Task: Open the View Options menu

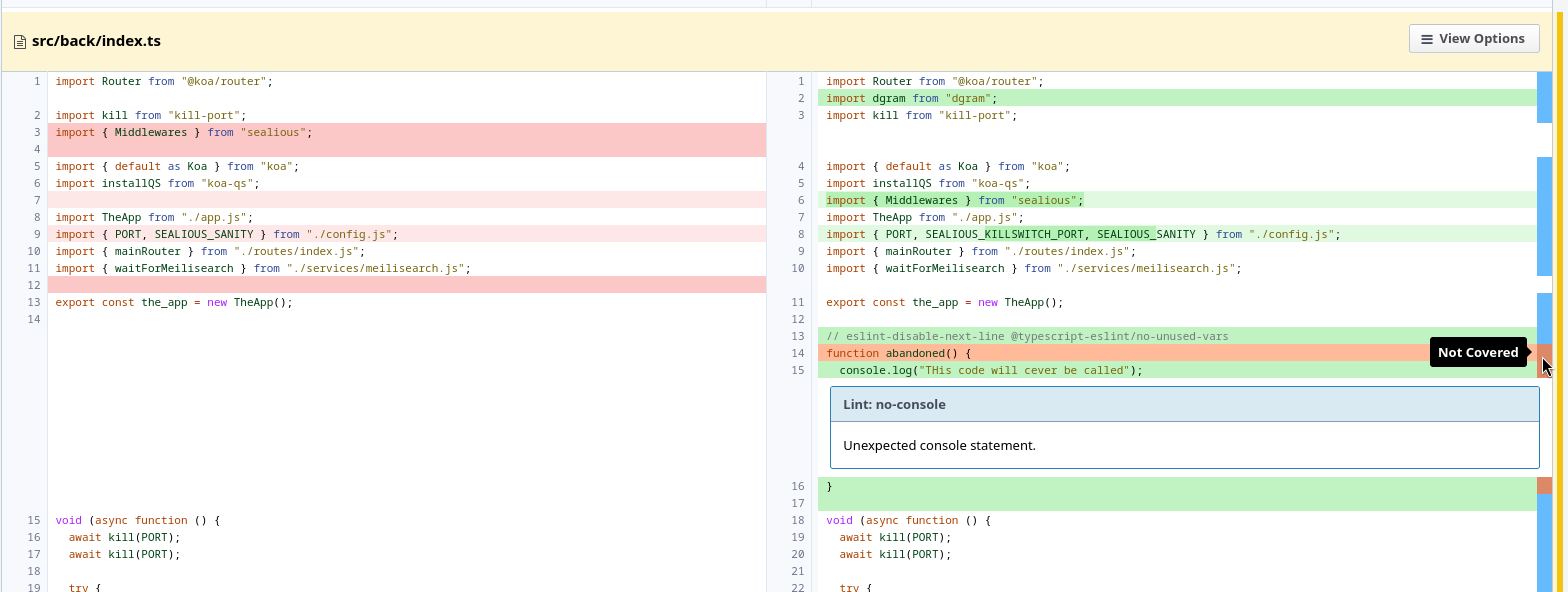Action: point(1474,39)
